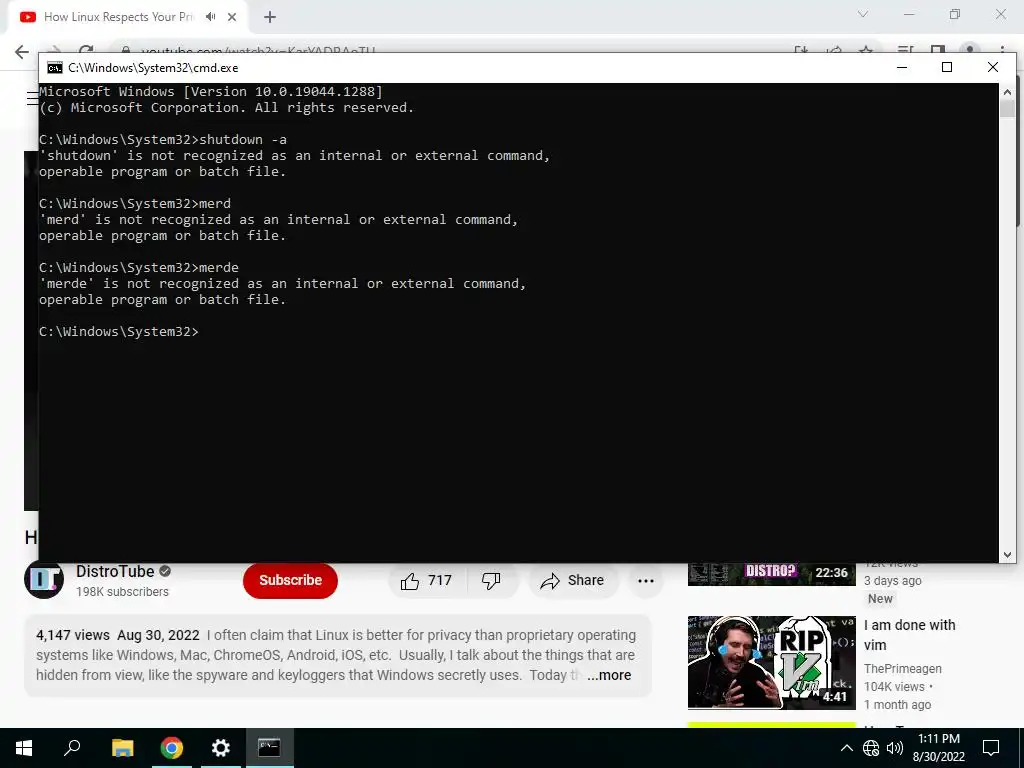Close the YouTube browser tab
Screen dimensions: 1024x768
click(x=232, y=17)
